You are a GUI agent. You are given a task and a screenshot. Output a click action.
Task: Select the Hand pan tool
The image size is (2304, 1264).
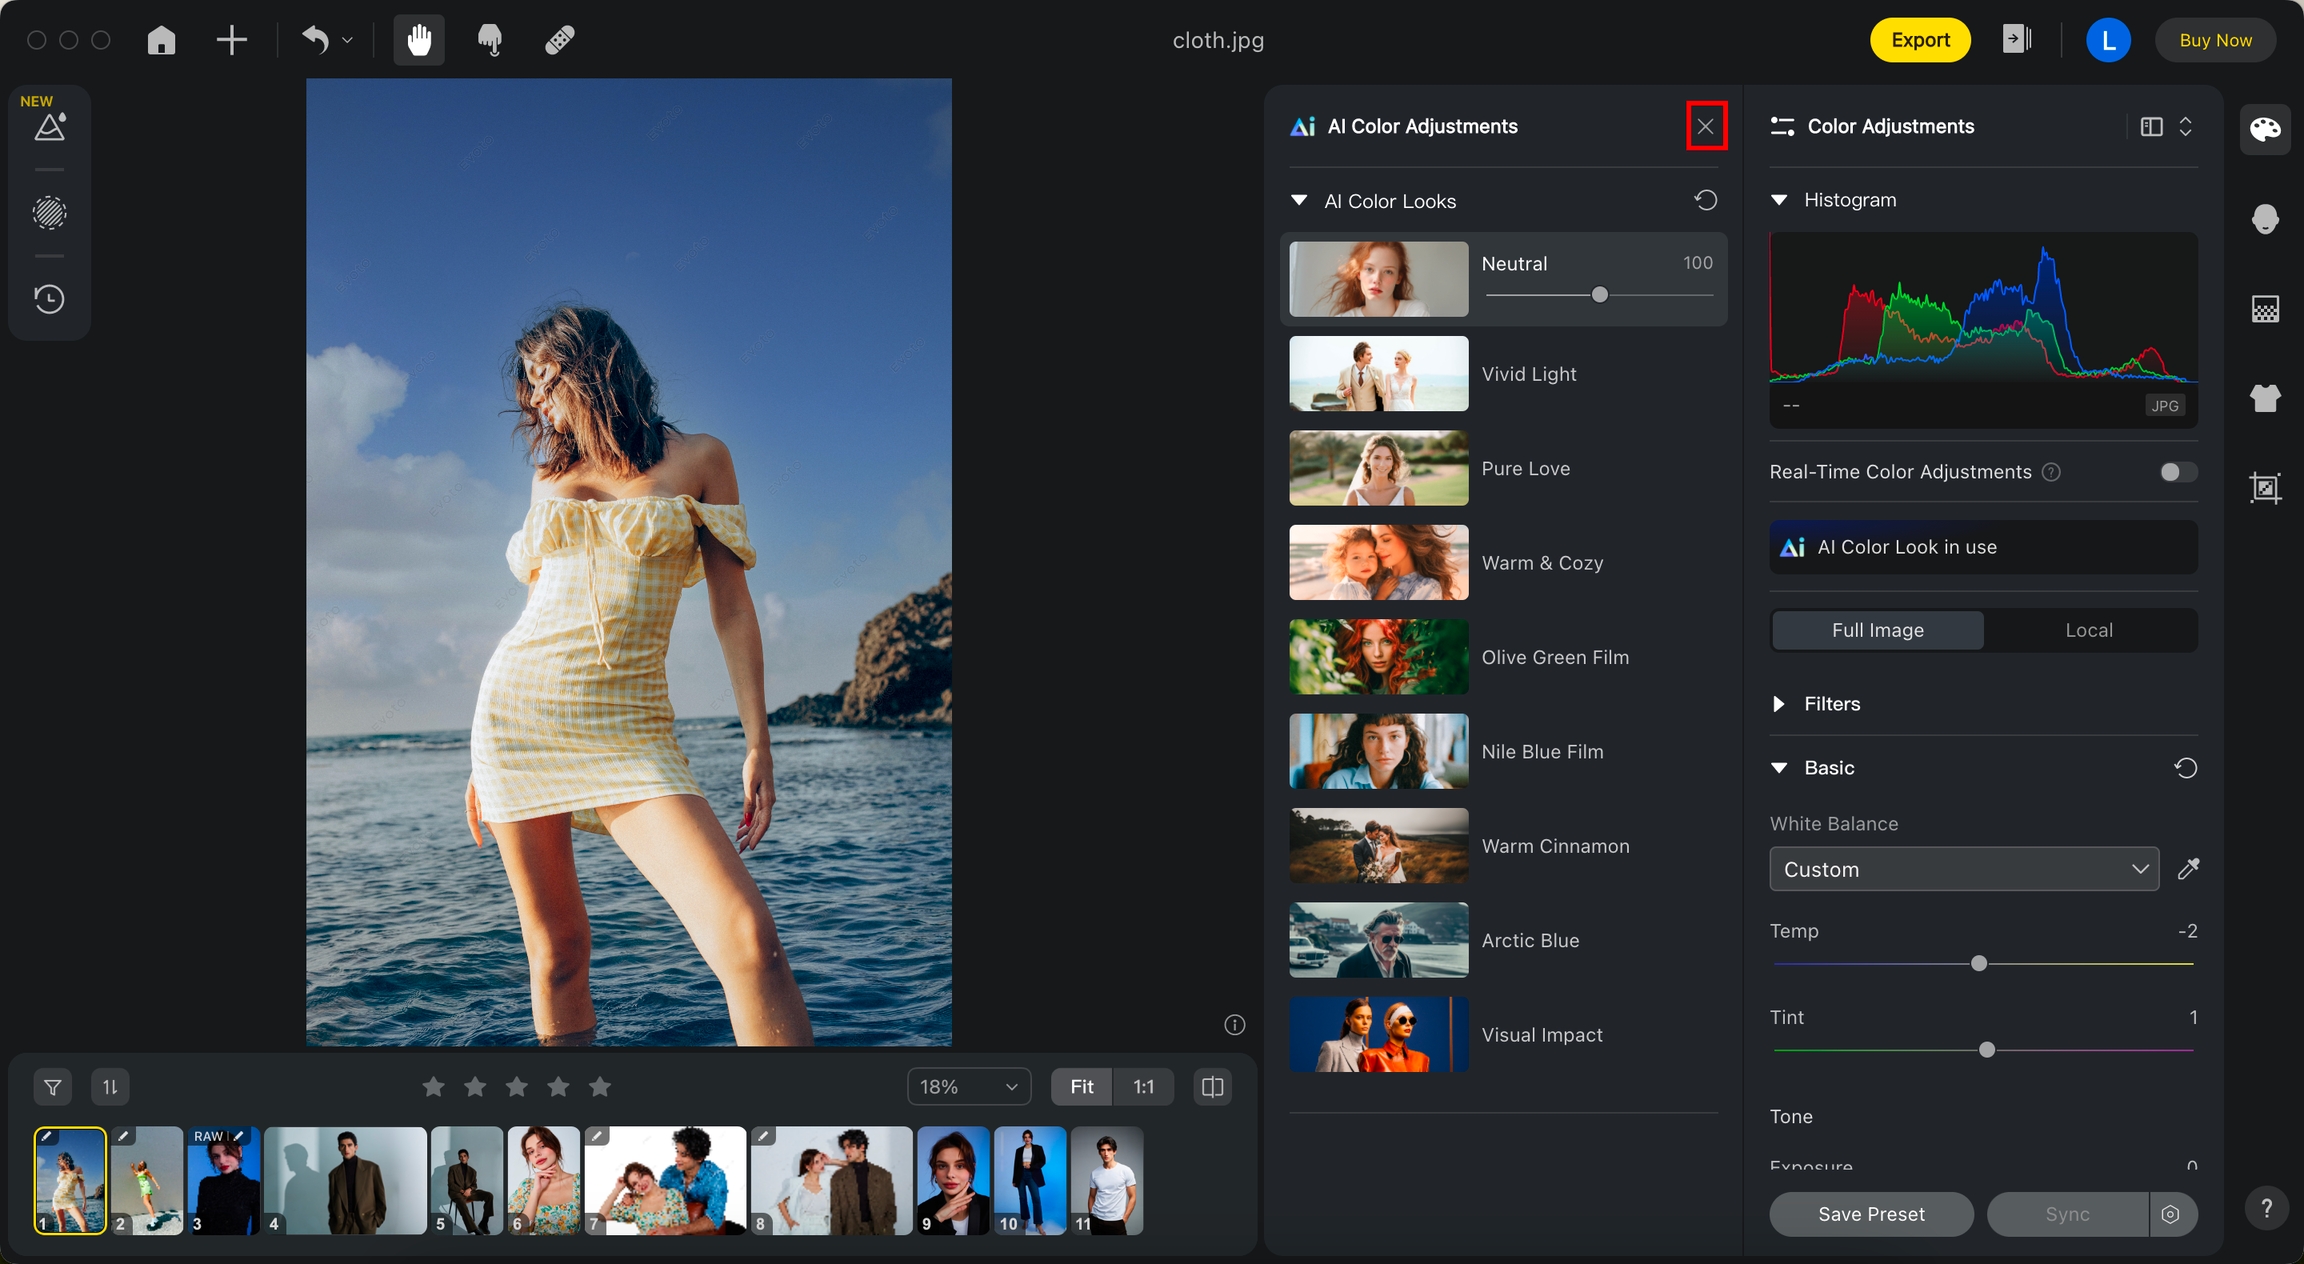click(419, 40)
